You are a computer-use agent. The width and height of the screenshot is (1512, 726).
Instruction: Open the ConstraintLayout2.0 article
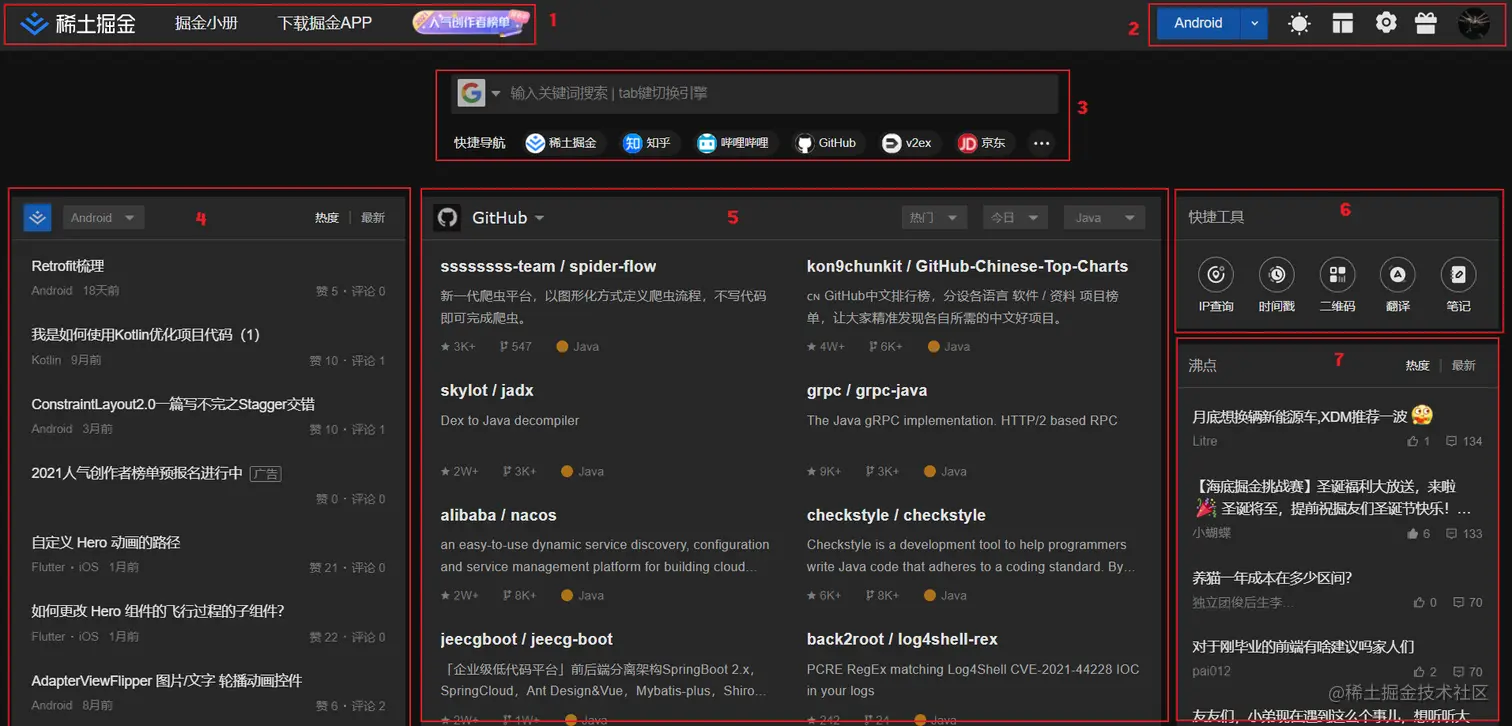173,404
